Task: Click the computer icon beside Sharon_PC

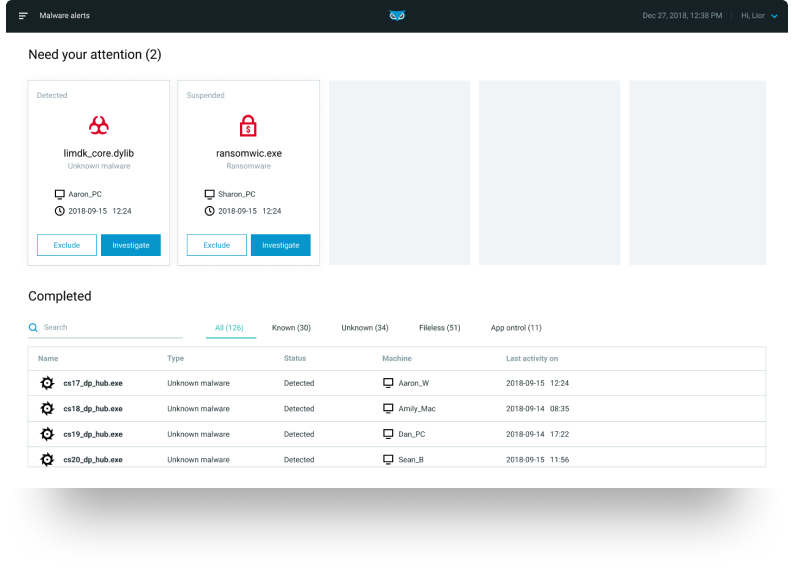Action: click(210, 194)
